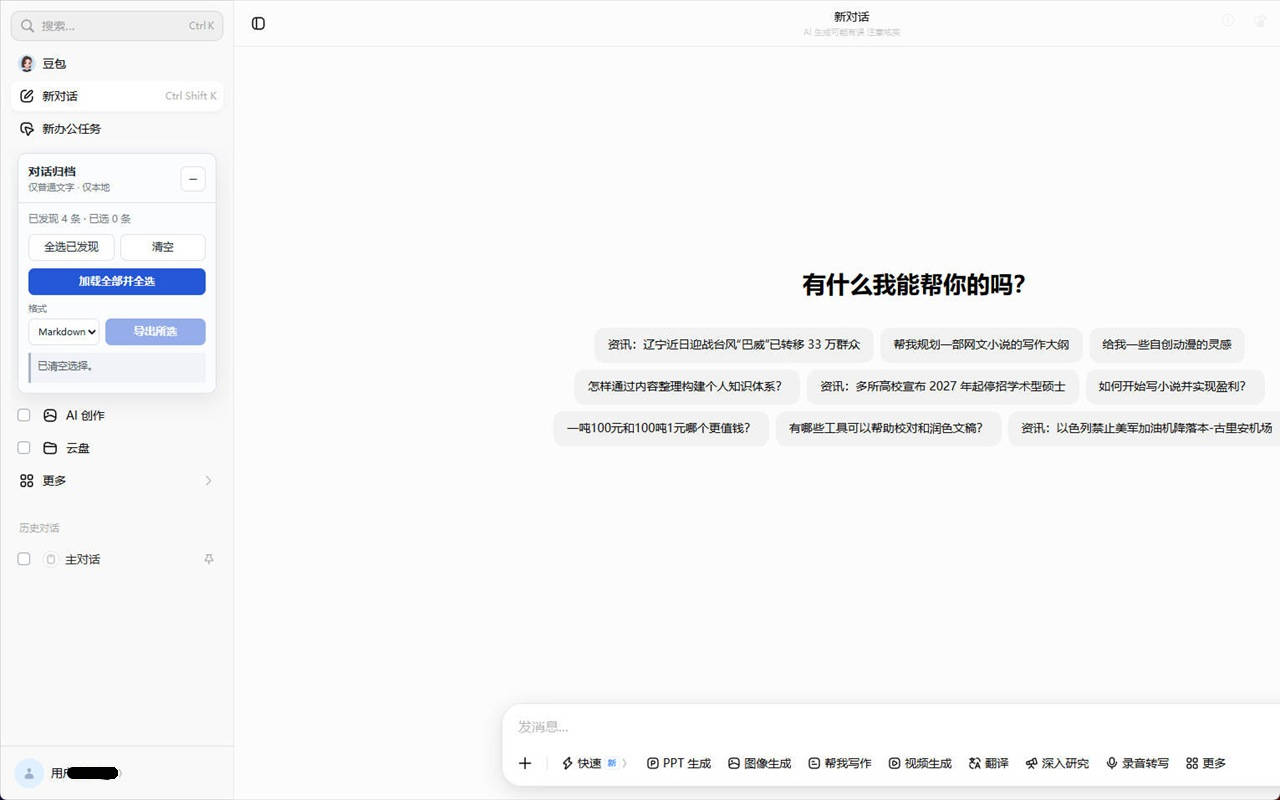This screenshot has height=800, width=1280.
Task: Click the 全选已发现 button
Action: [71, 247]
